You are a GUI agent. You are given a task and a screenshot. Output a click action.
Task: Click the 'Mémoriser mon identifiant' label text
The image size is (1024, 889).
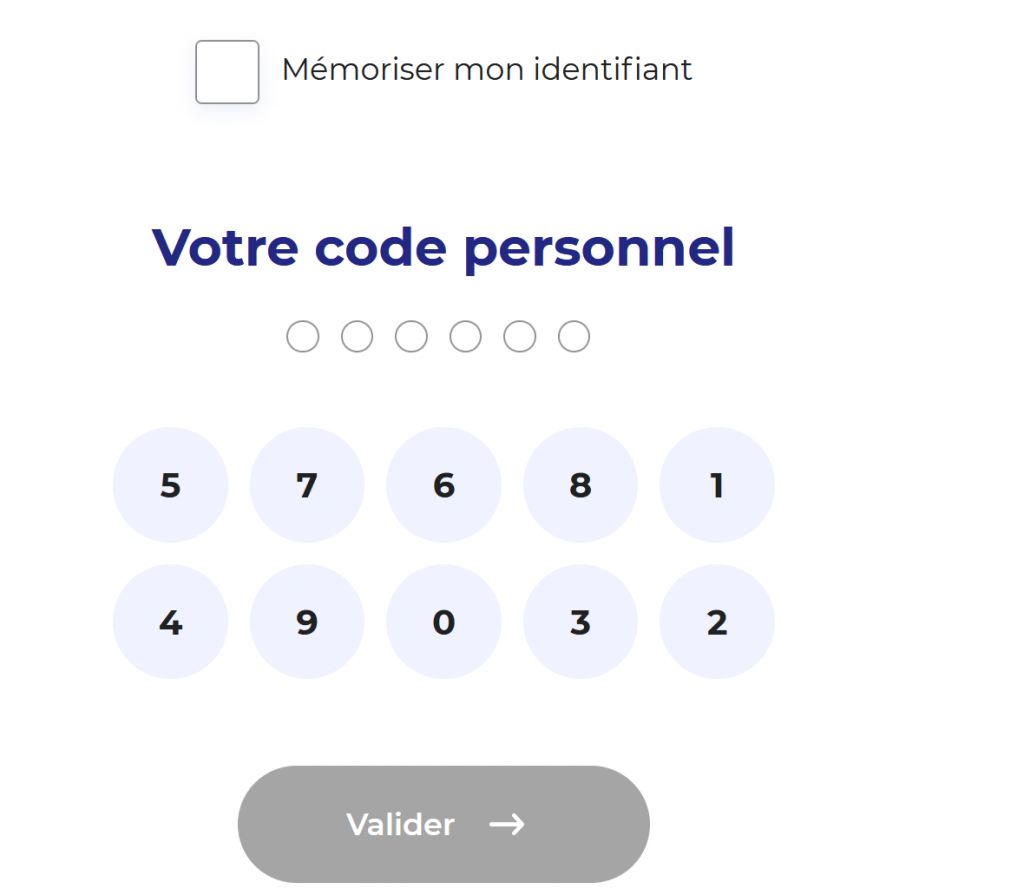pos(487,69)
